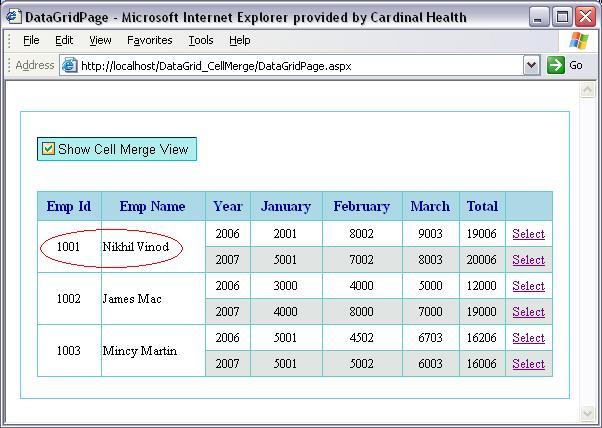Close the DataGridPage browser window
Viewport: 602px width, 428px height.
click(x=586, y=17)
